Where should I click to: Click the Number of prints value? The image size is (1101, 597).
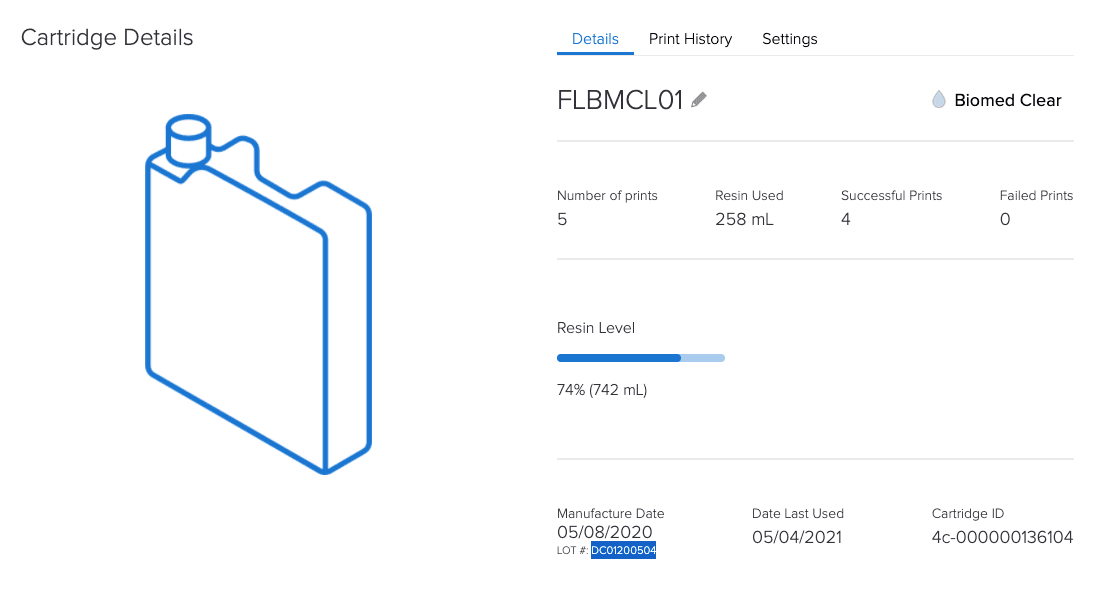click(x=562, y=219)
